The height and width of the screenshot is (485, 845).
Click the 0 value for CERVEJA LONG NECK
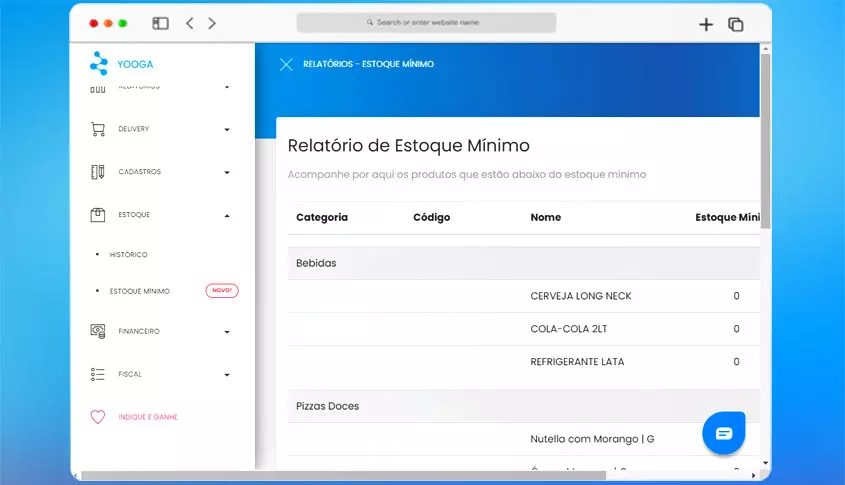(736, 296)
